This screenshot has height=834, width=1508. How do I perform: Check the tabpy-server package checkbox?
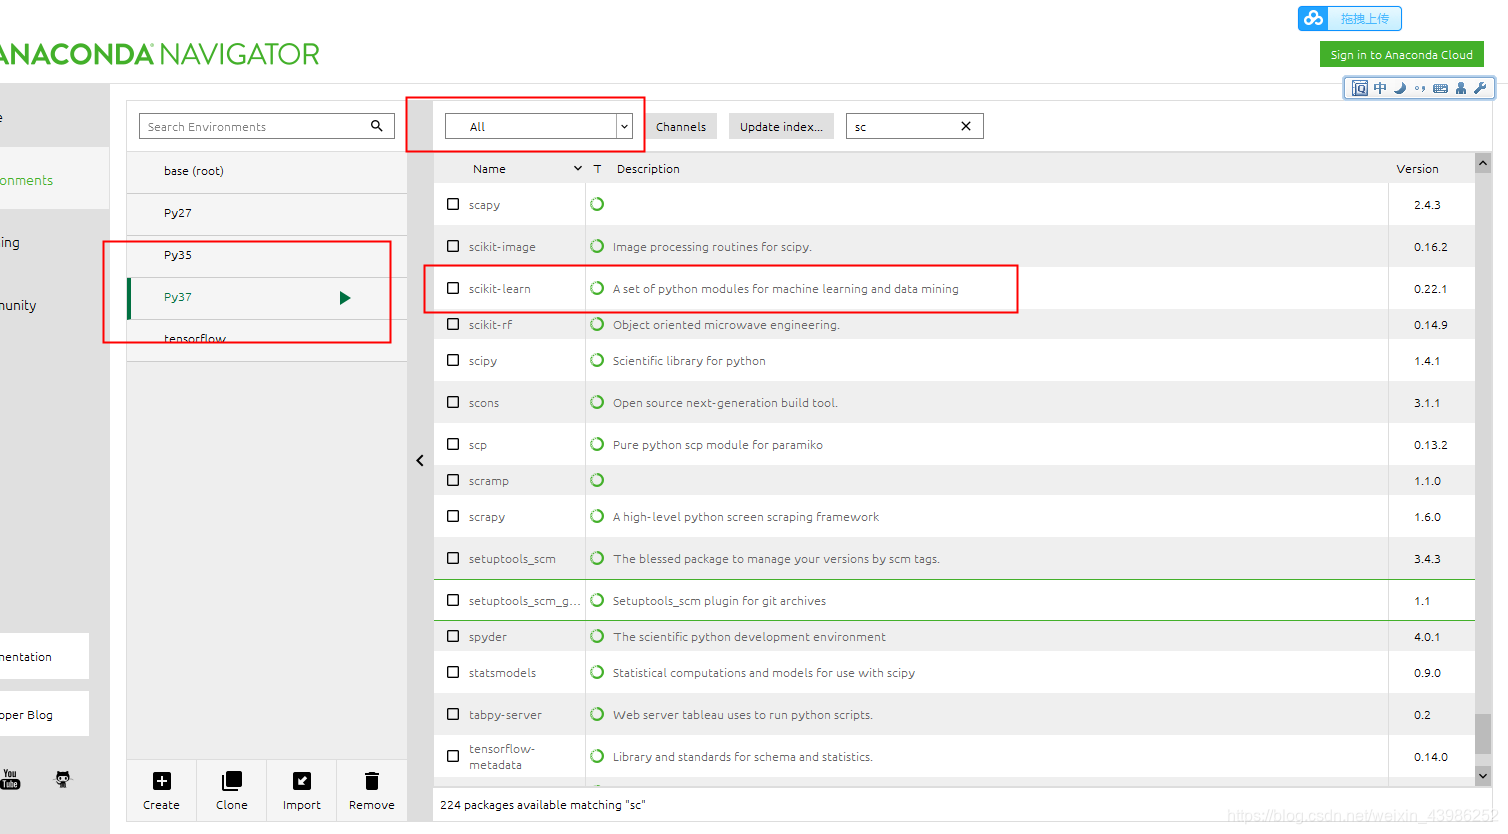[x=453, y=714]
